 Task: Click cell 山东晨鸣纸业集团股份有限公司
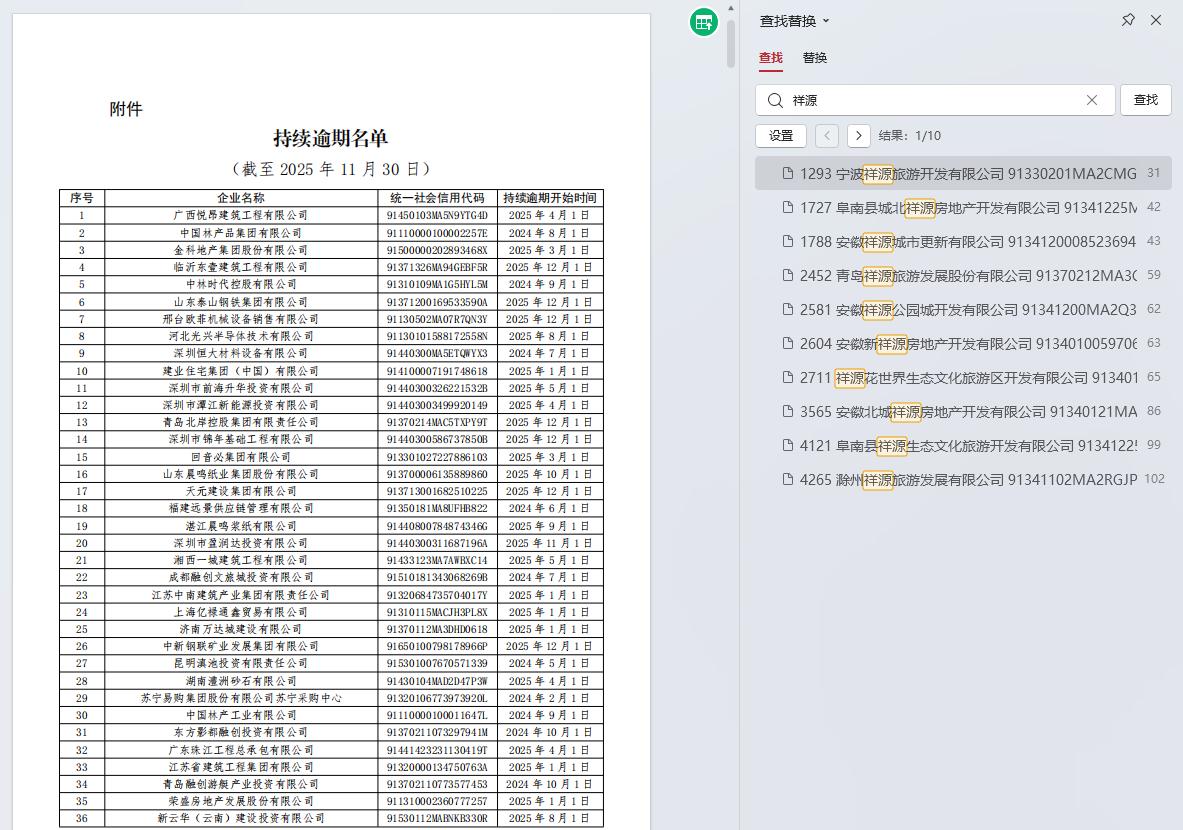click(x=241, y=474)
